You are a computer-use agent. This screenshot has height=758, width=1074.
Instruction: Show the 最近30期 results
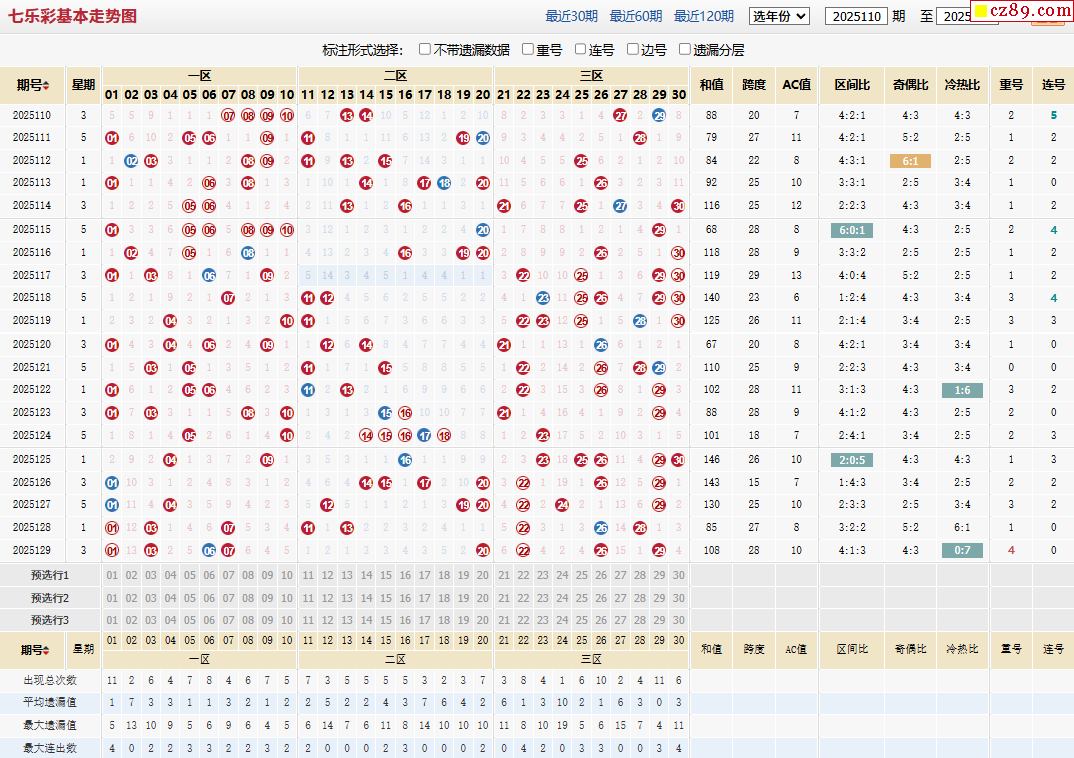(x=571, y=16)
